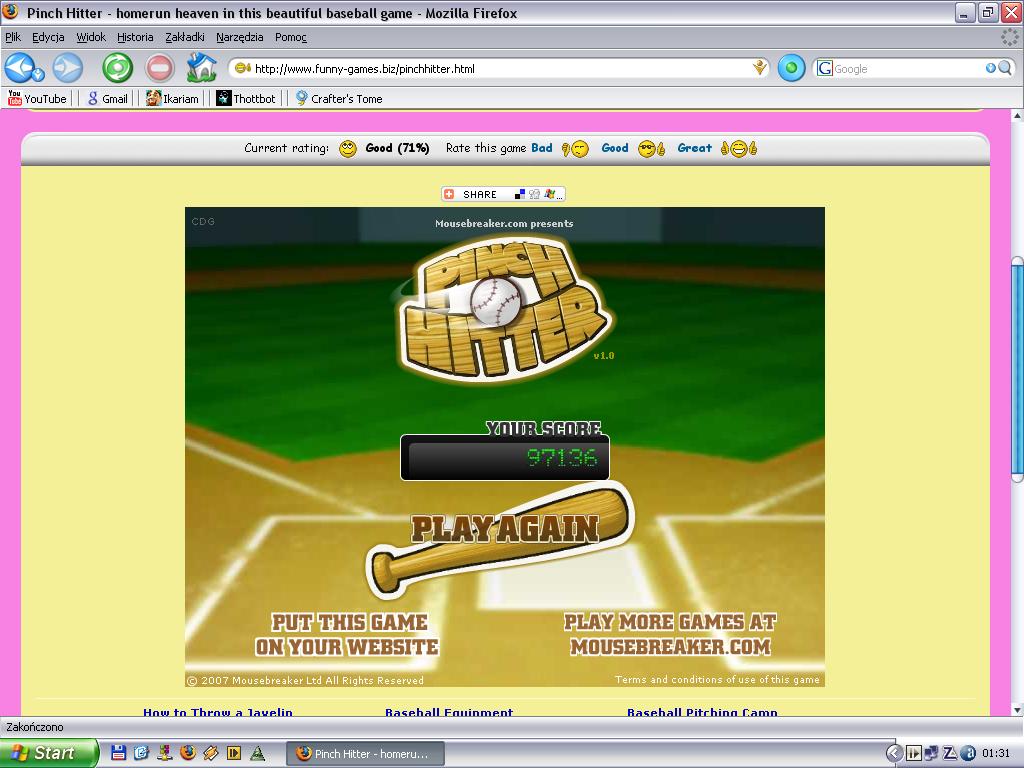This screenshot has height=768, width=1024.
Task: Click the yellow play quick launch icon
Action: pos(234,753)
